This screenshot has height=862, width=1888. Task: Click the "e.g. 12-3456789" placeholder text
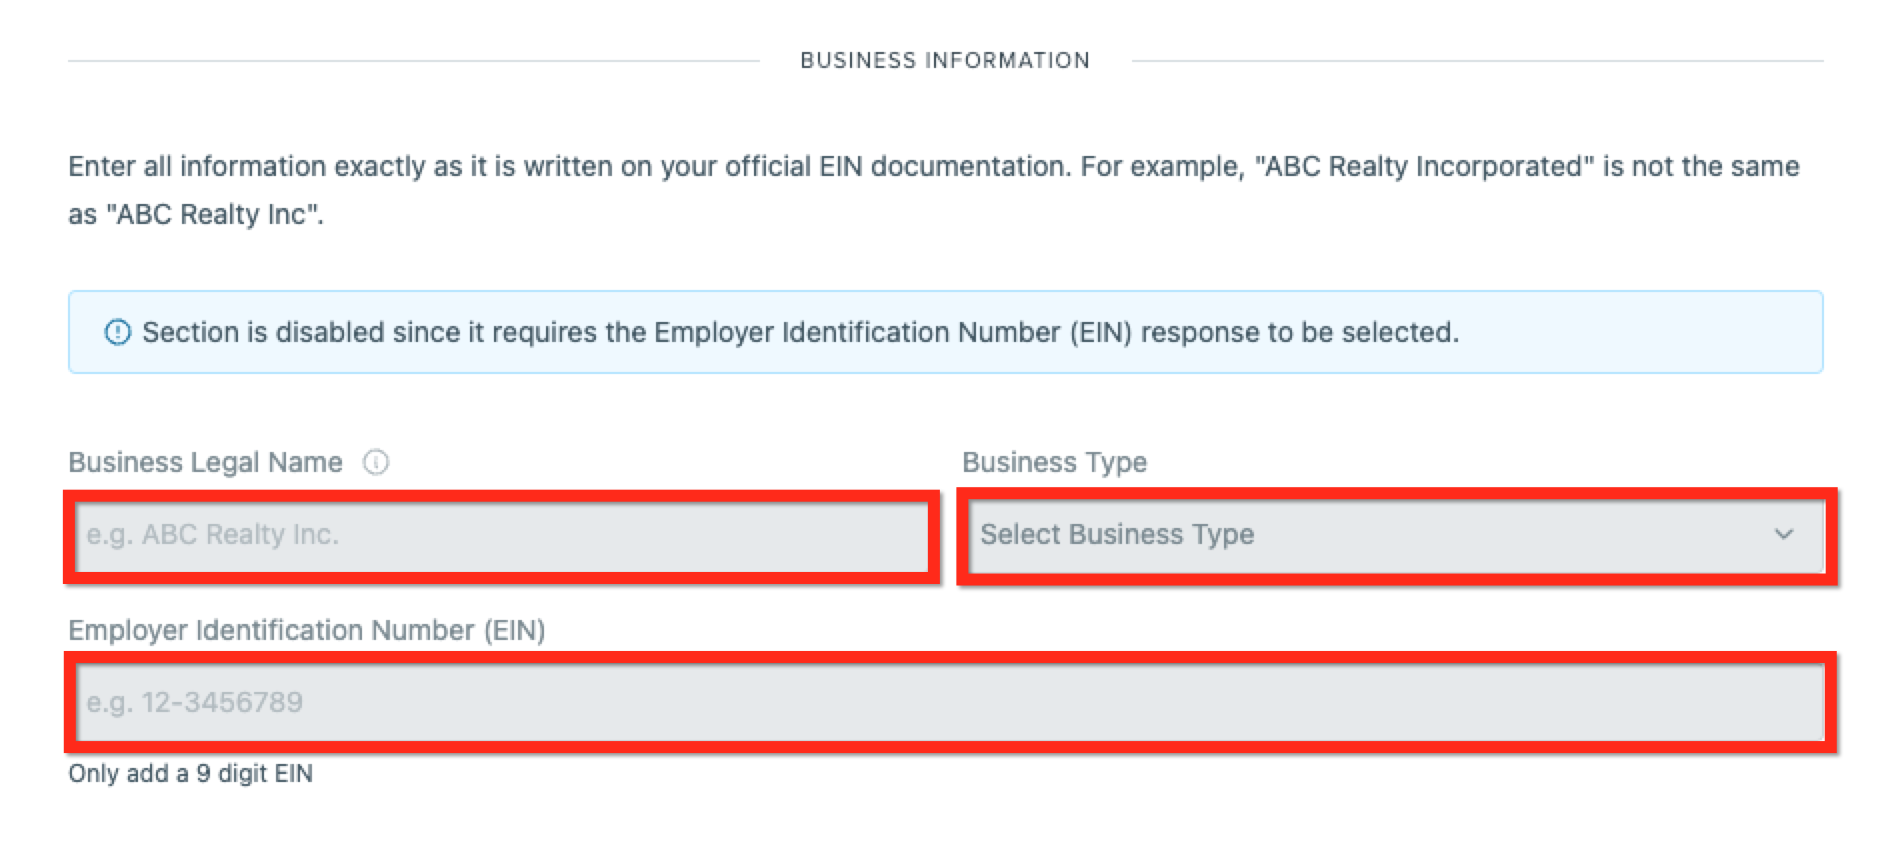click(194, 702)
